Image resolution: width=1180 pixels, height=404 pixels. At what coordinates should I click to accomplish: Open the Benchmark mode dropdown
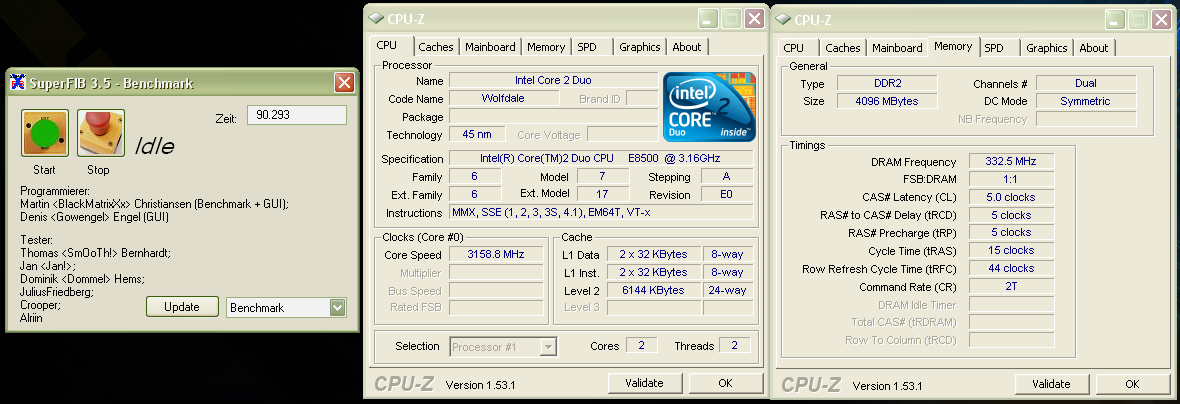(338, 308)
